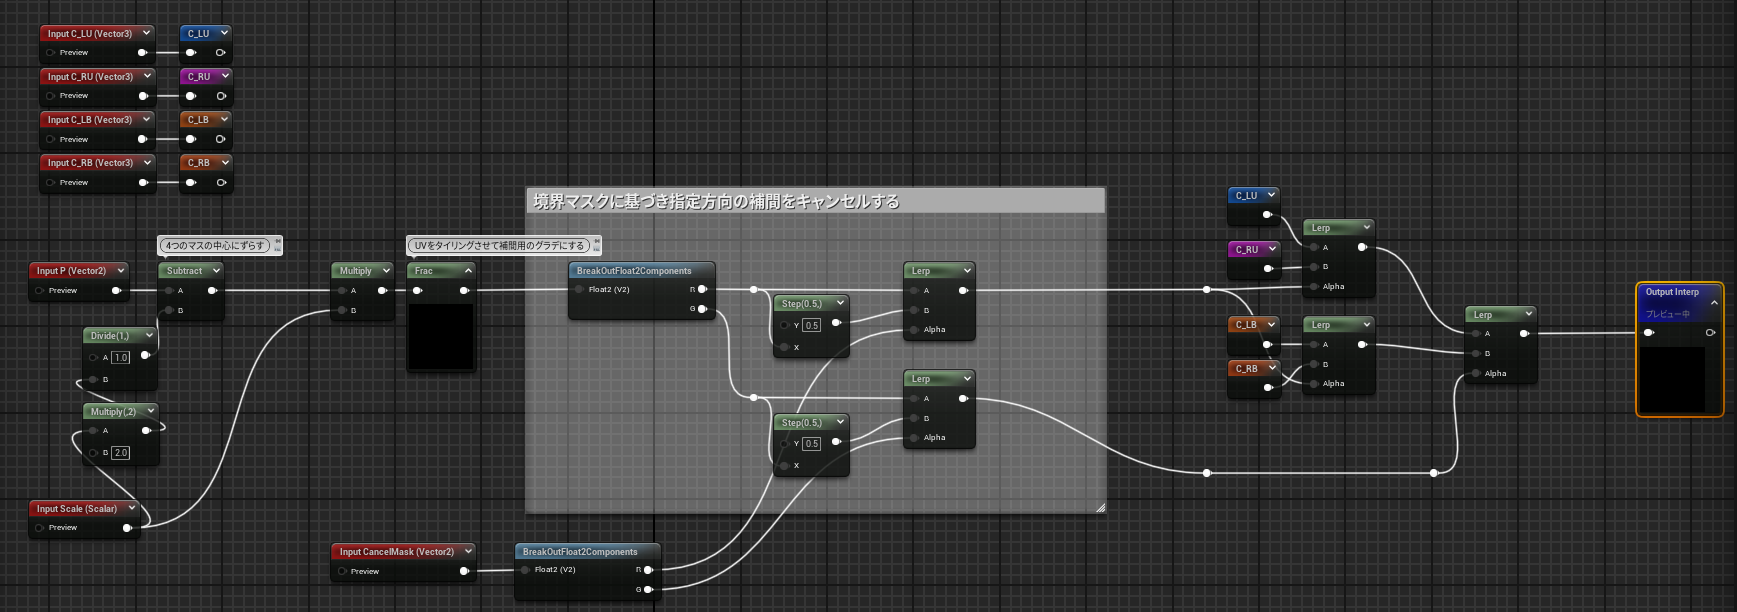Expand the Multiply(,2) node chevron
1737x612 pixels.
pyautogui.click(x=150, y=411)
